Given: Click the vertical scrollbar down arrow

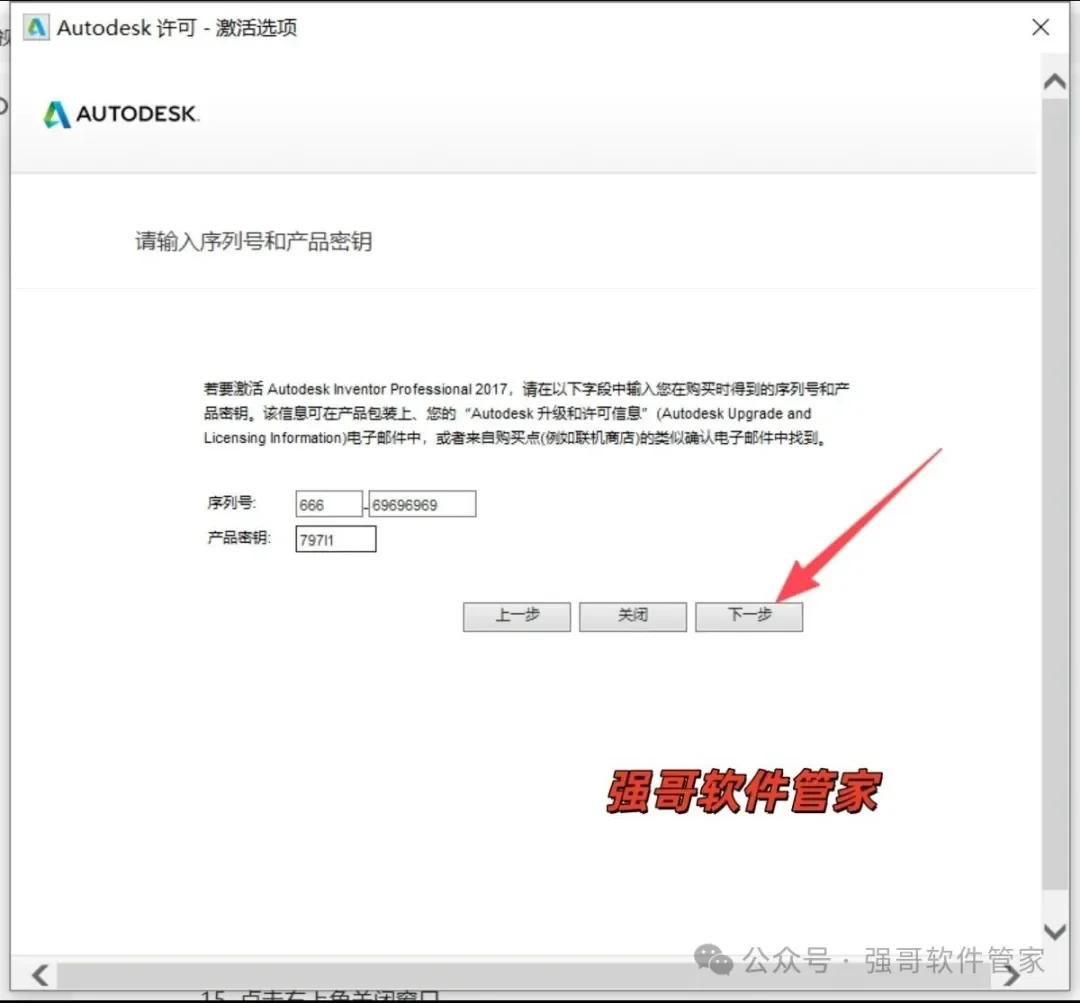Looking at the screenshot, I should 1054,931.
